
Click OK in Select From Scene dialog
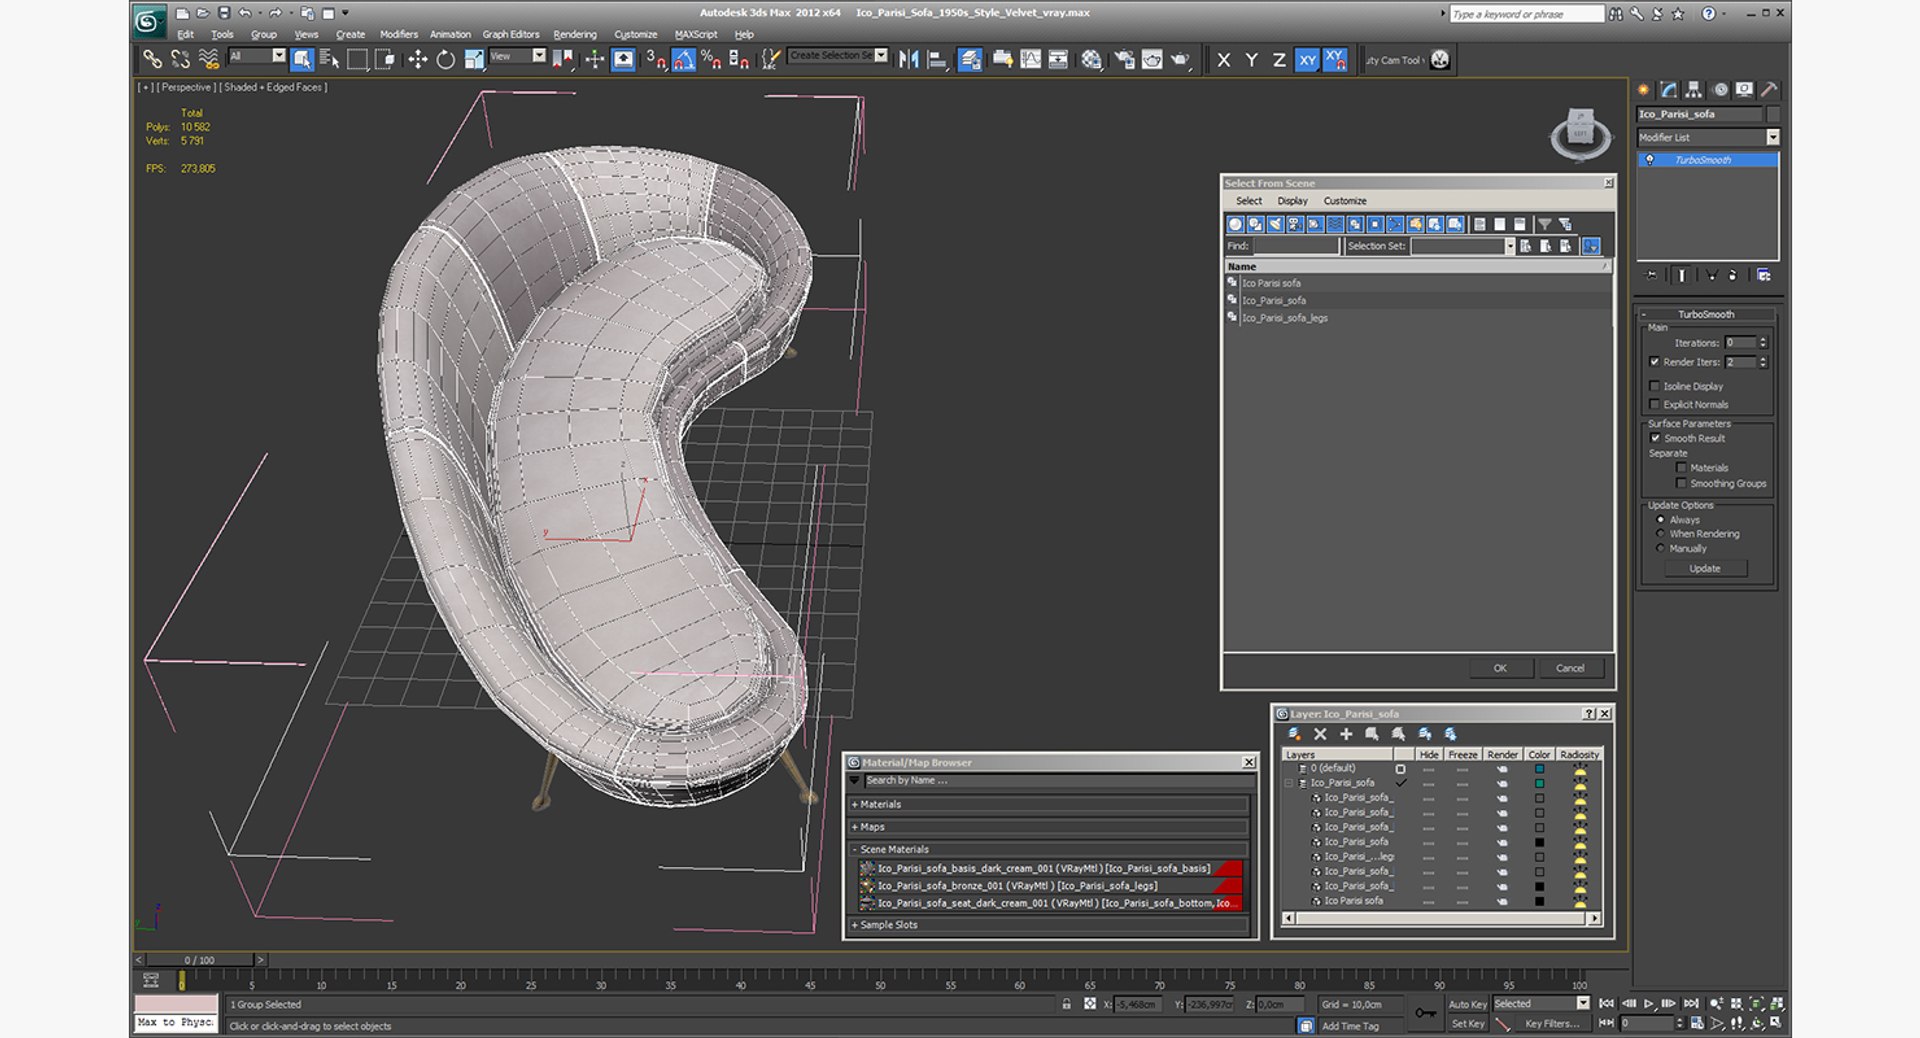pyautogui.click(x=1500, y=668)
